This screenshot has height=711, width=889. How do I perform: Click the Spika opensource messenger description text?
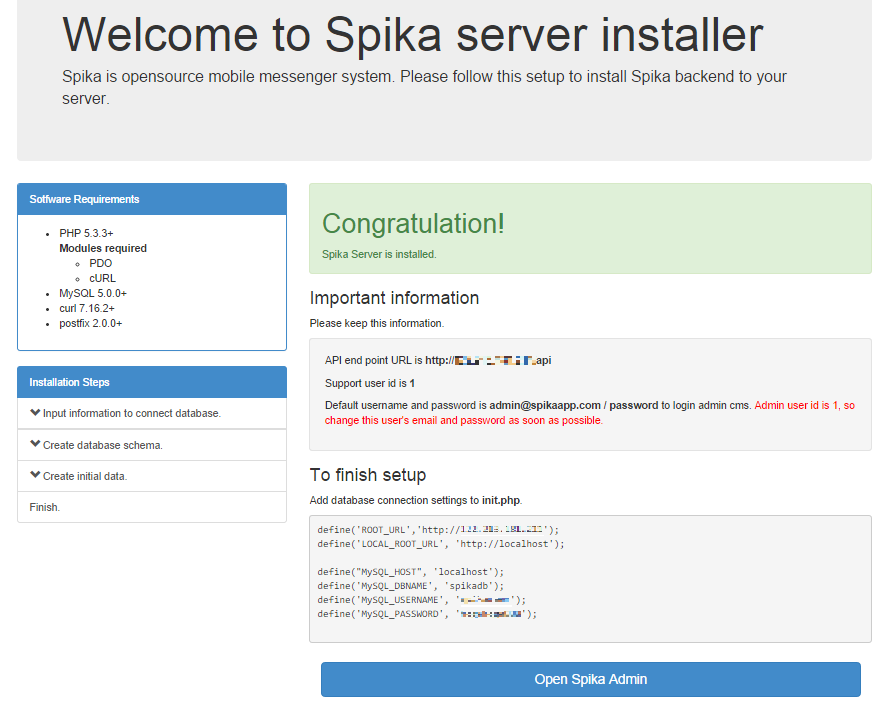tap(424, 87)
